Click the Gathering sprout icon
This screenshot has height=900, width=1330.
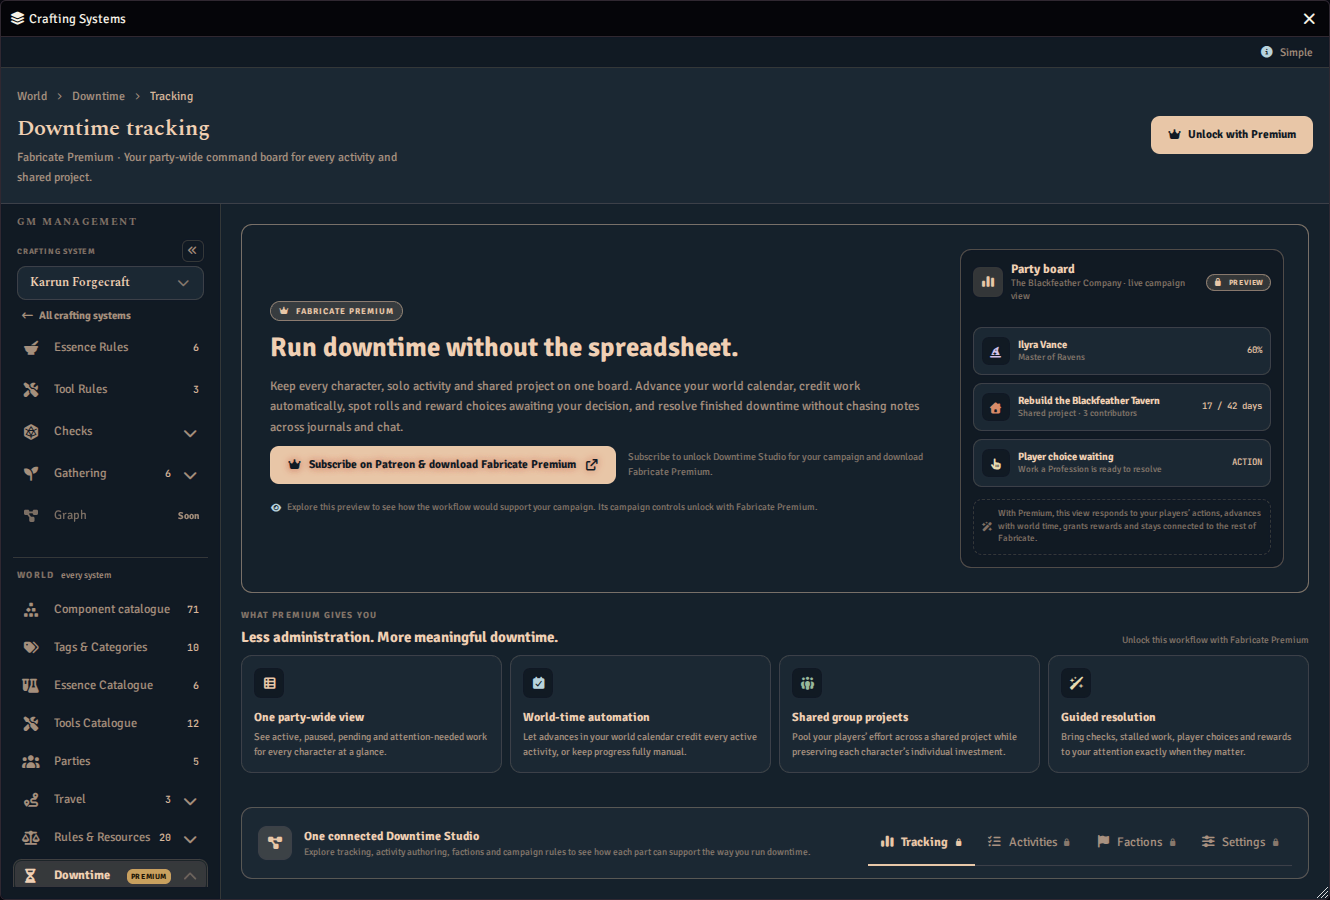pos(31,474)
